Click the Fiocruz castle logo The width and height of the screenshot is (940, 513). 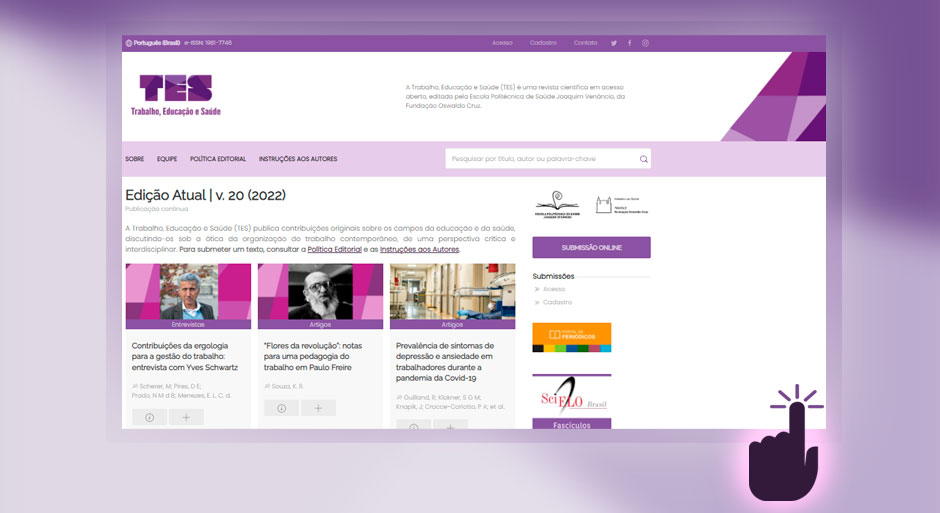click(x=622, y=205)
